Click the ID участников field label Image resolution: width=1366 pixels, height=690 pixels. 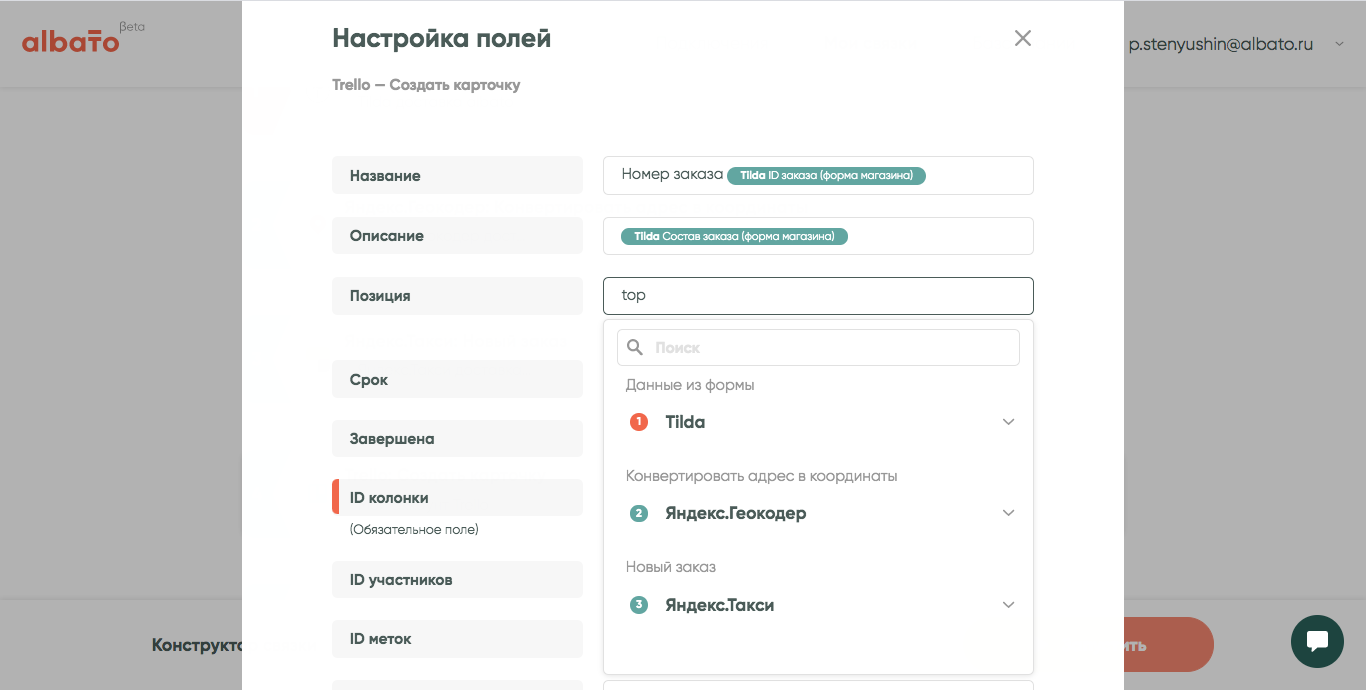coord(457,579)
